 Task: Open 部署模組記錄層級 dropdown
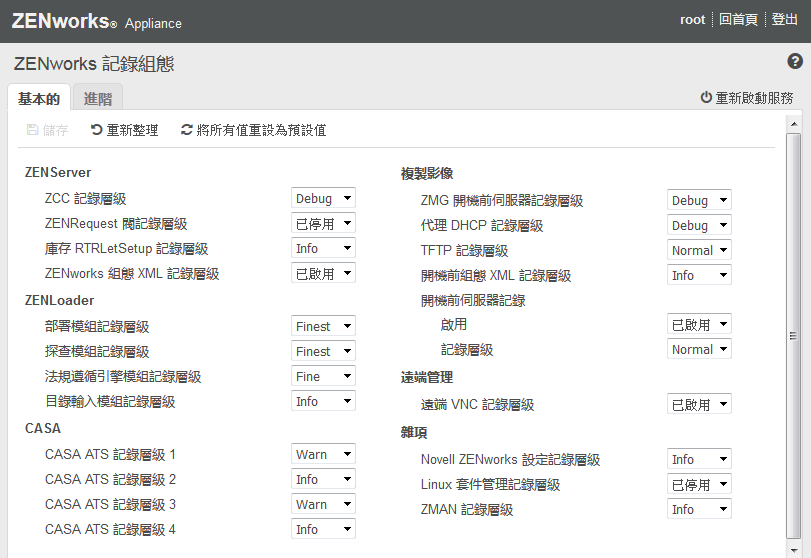pyautogui.click(x=323, y=326)
